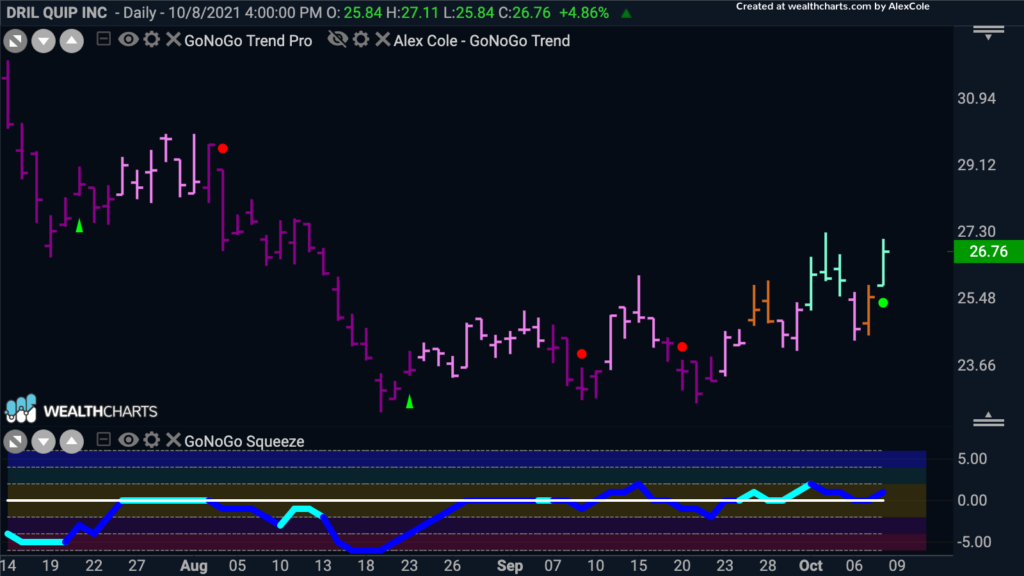
Task: Click the red NoGo dot in early August
Action: pyautogui.click(x=223, y=149)
